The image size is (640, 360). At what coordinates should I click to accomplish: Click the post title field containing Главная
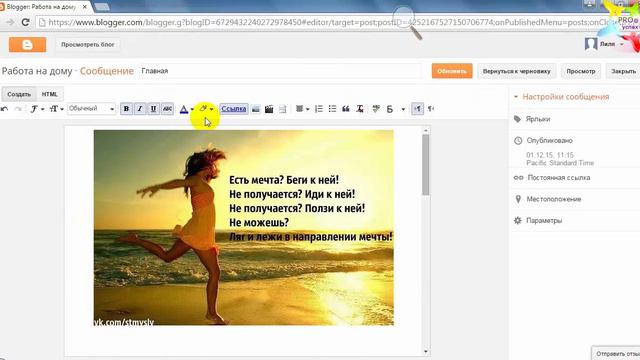tap(280, 71)
